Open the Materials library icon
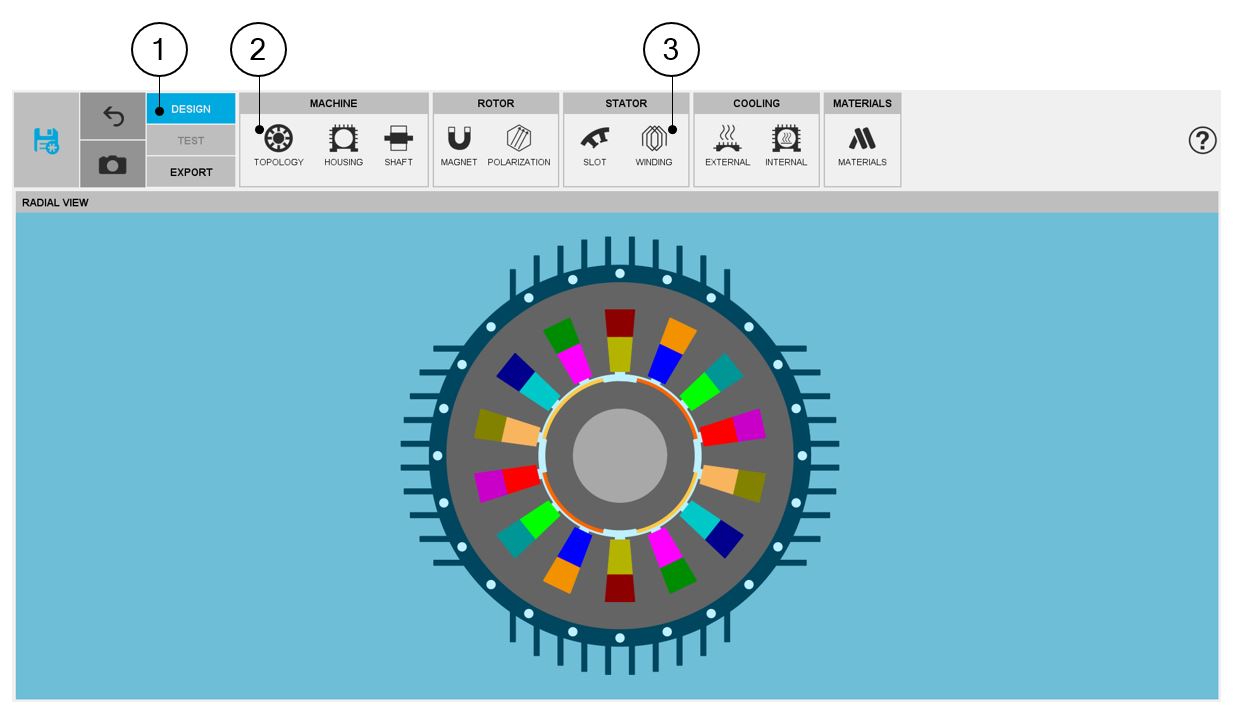This screenshot has height=717, width=1241. [862, 141]
